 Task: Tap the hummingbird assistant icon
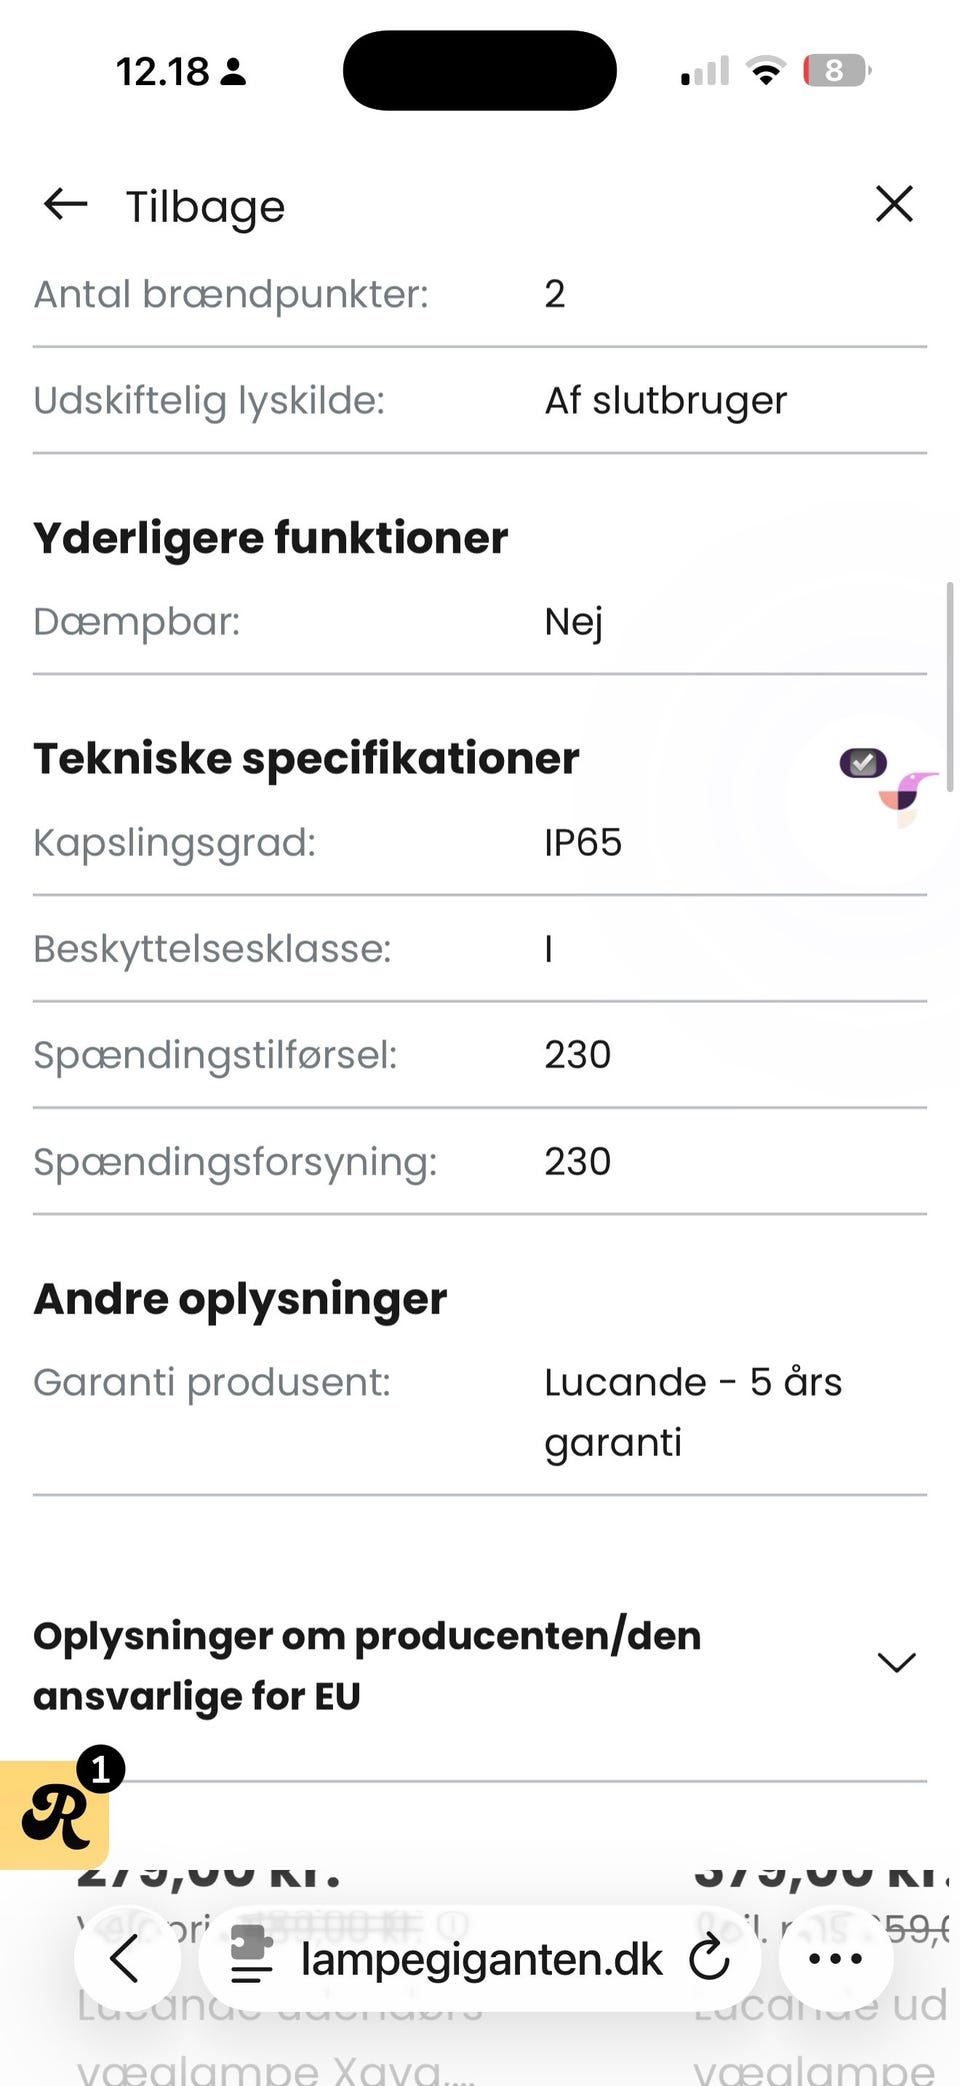908,796
